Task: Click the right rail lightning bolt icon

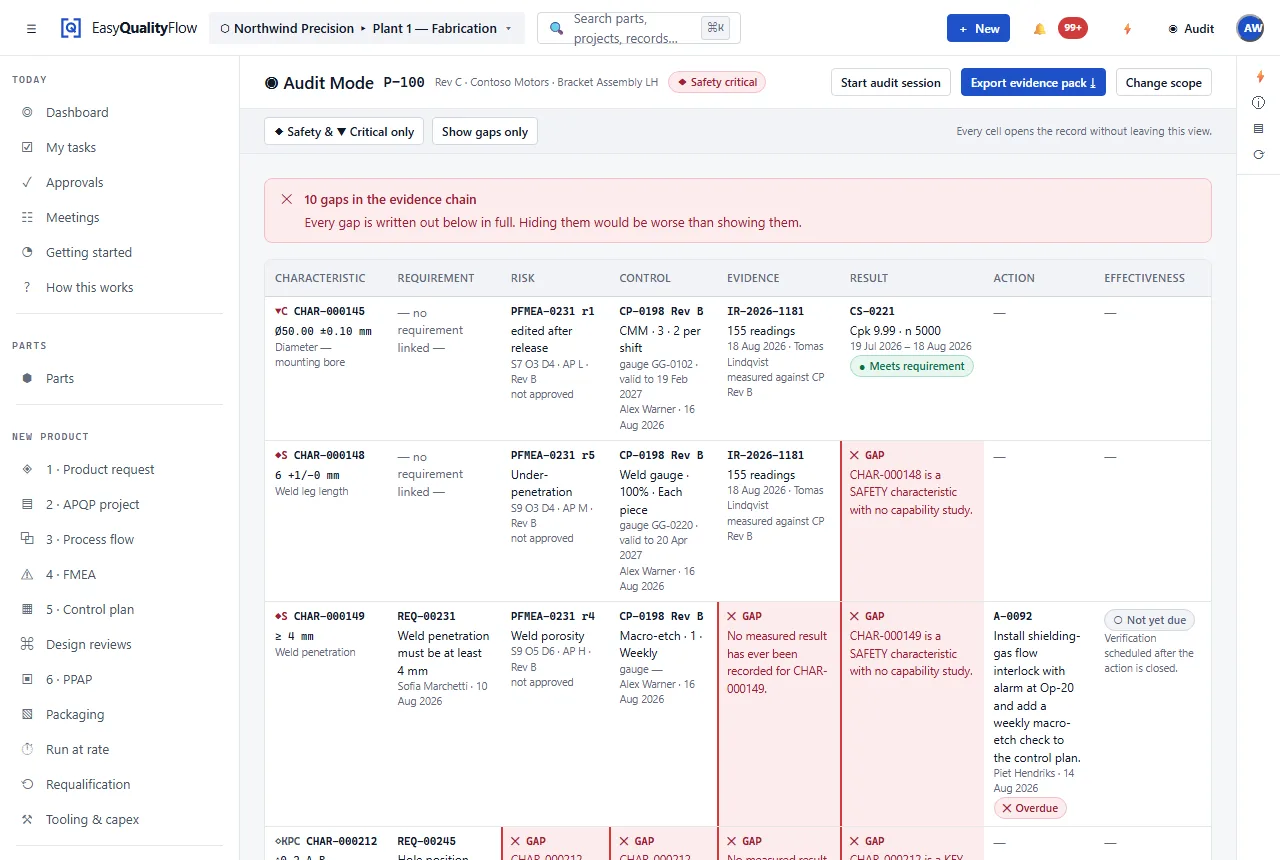Action: click(1259, 77)
